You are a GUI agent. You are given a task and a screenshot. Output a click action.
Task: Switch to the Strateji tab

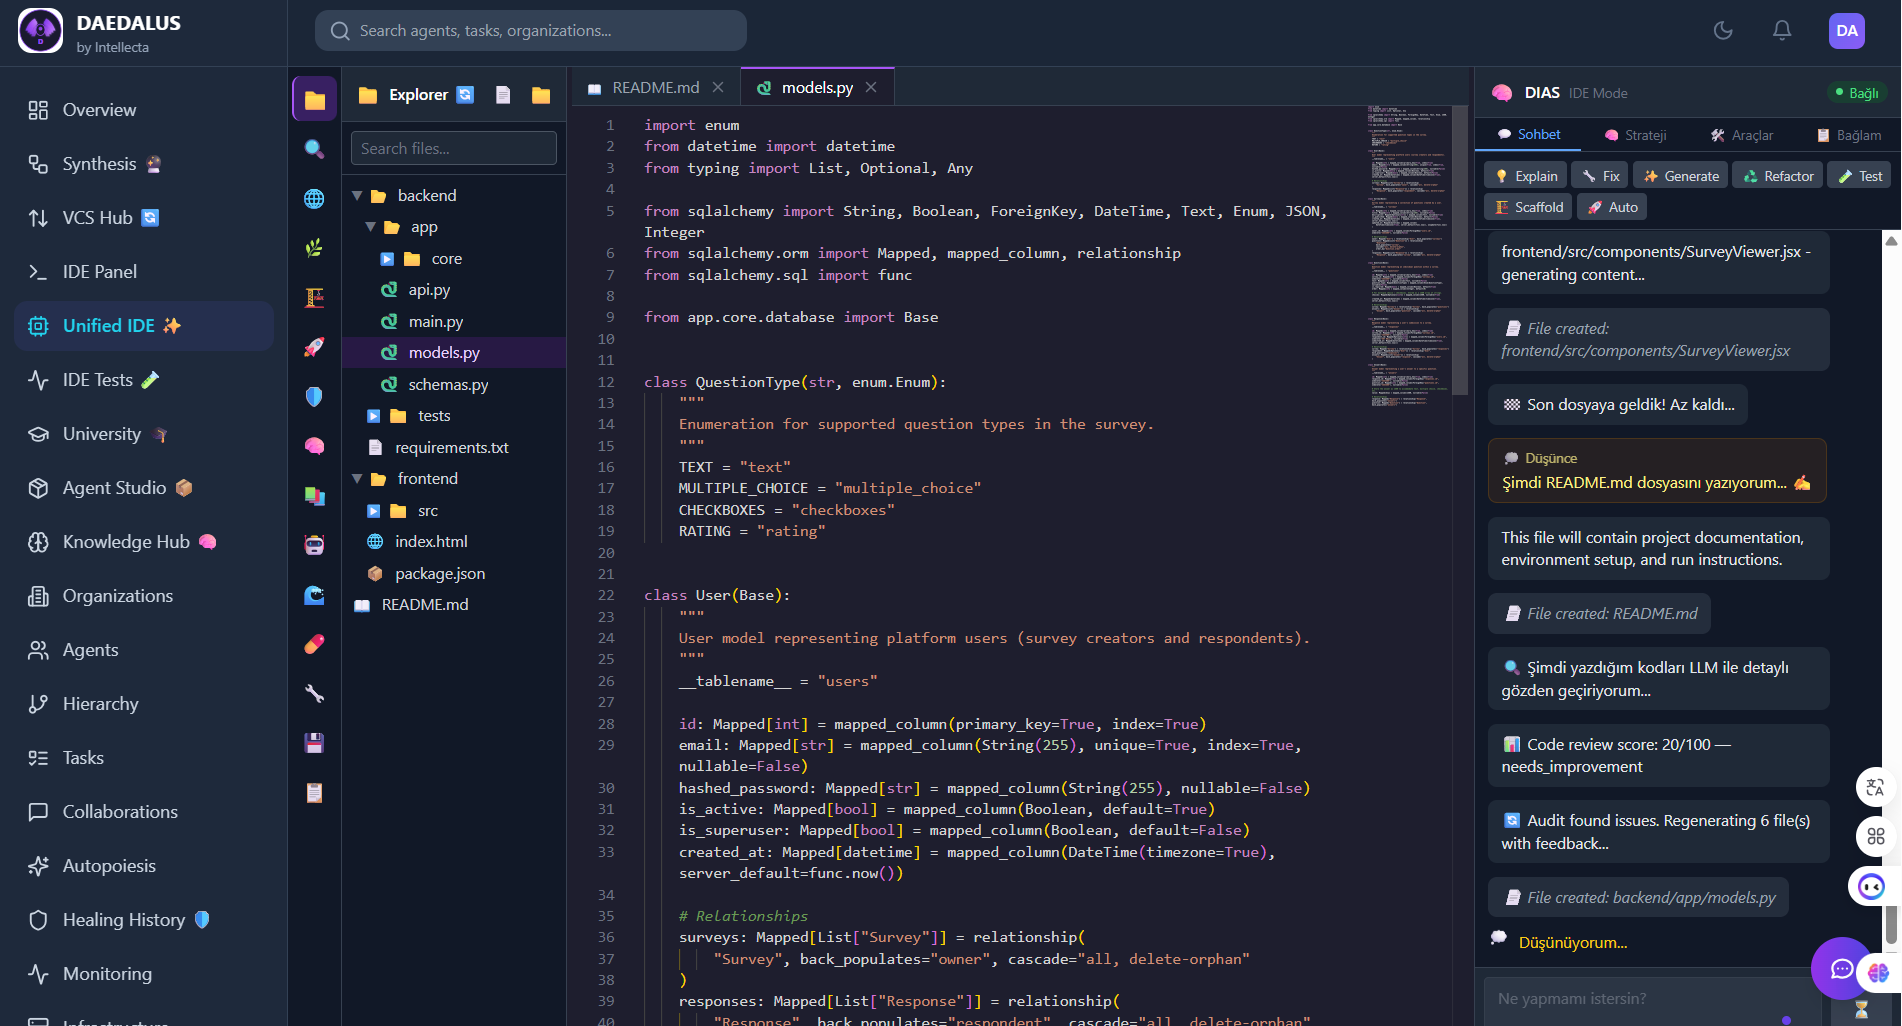click(1636, 135)
